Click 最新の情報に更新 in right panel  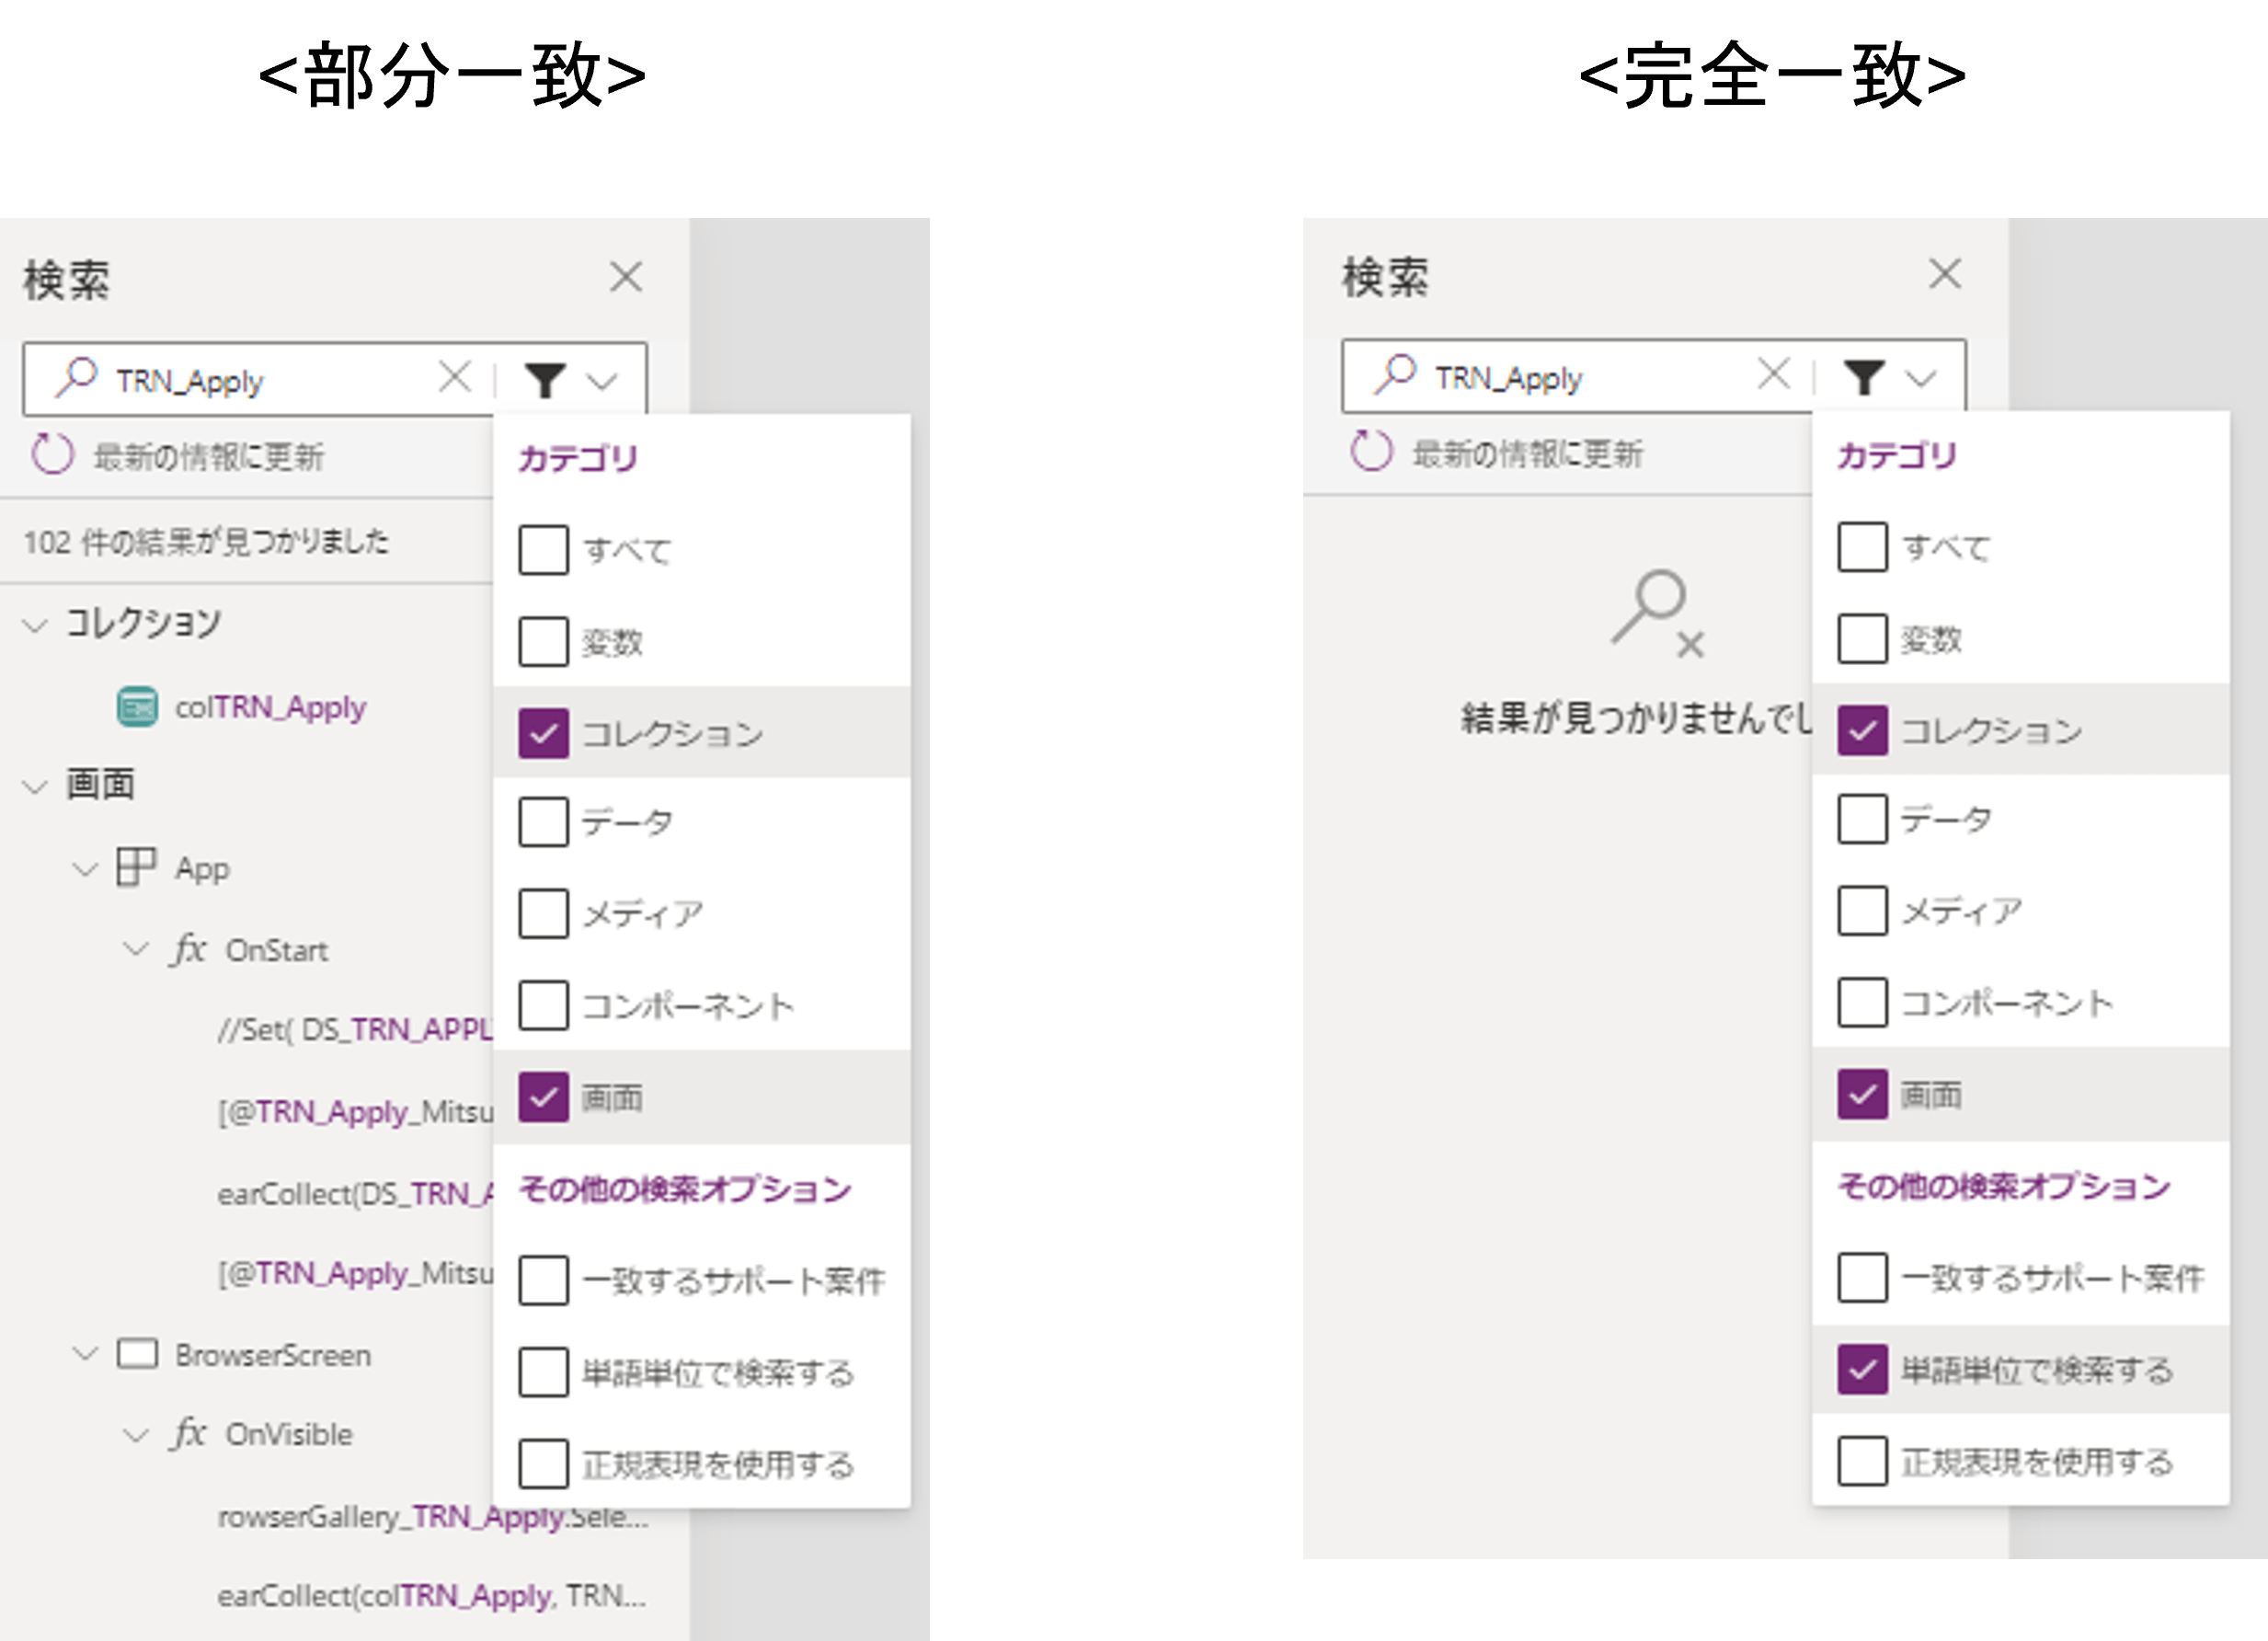tap(1527, 454)
